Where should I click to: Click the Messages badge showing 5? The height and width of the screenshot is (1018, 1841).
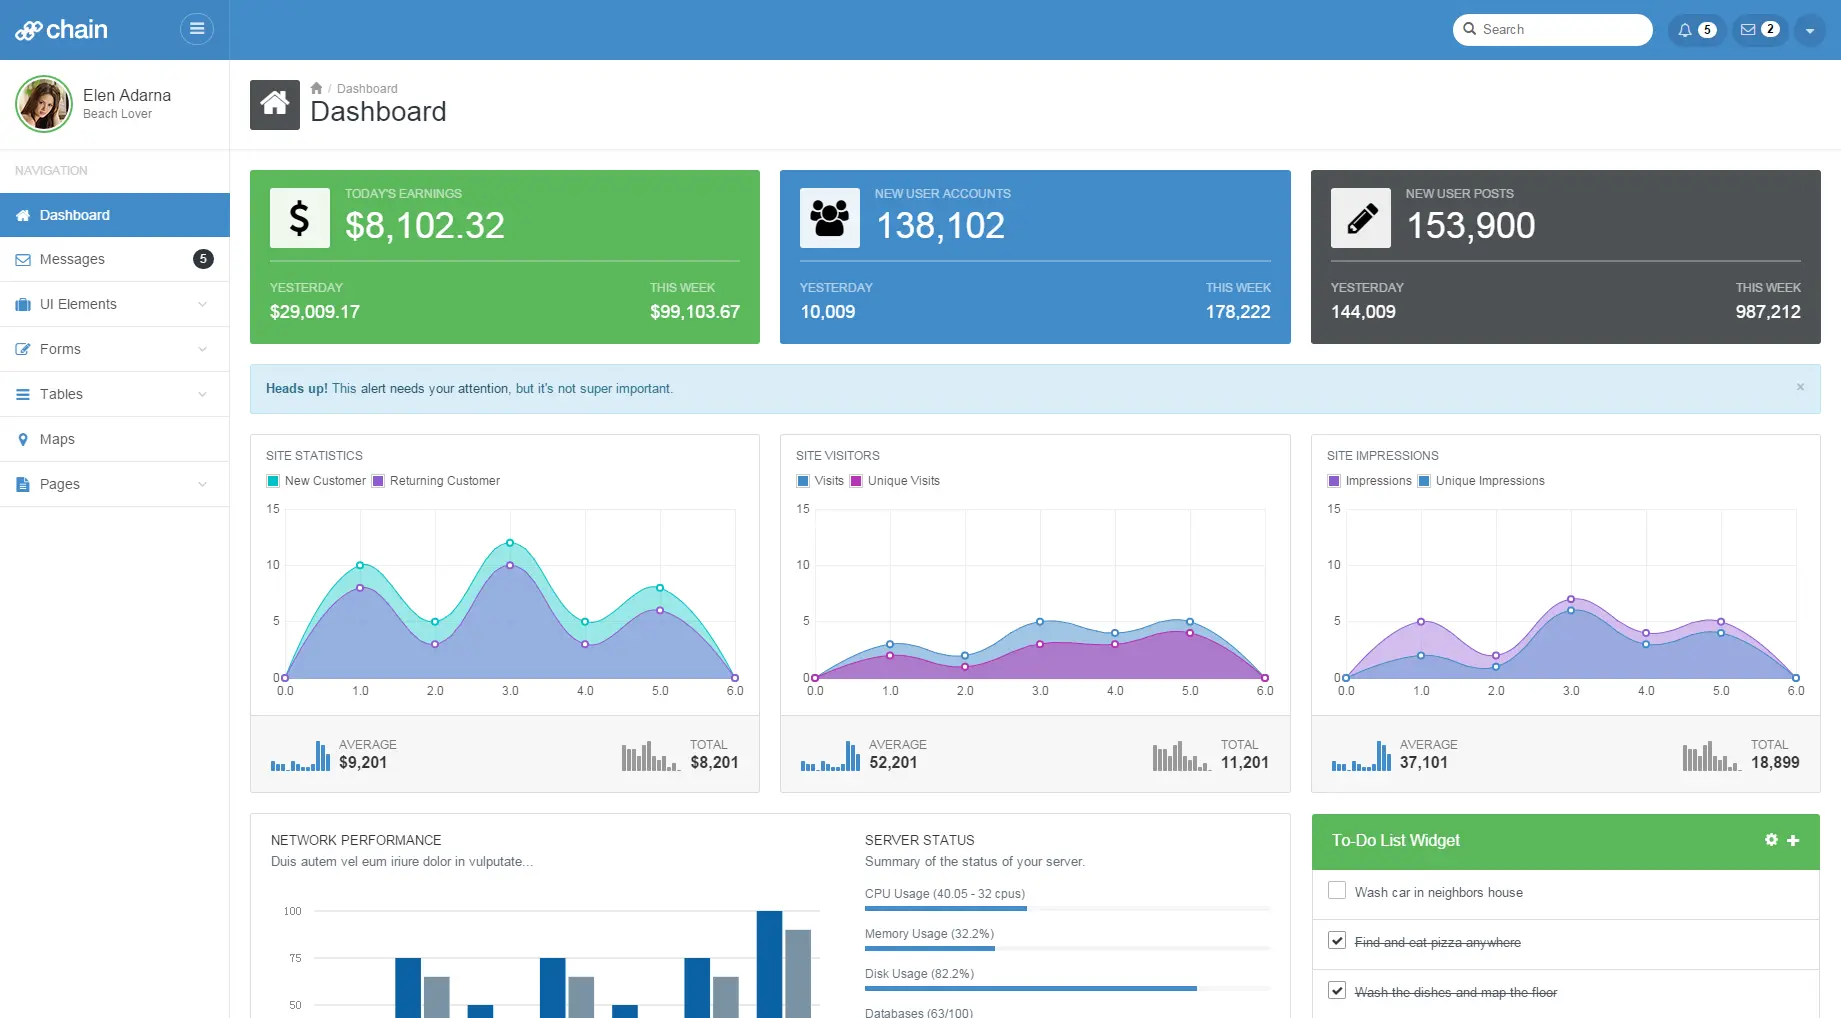point(203,259)
